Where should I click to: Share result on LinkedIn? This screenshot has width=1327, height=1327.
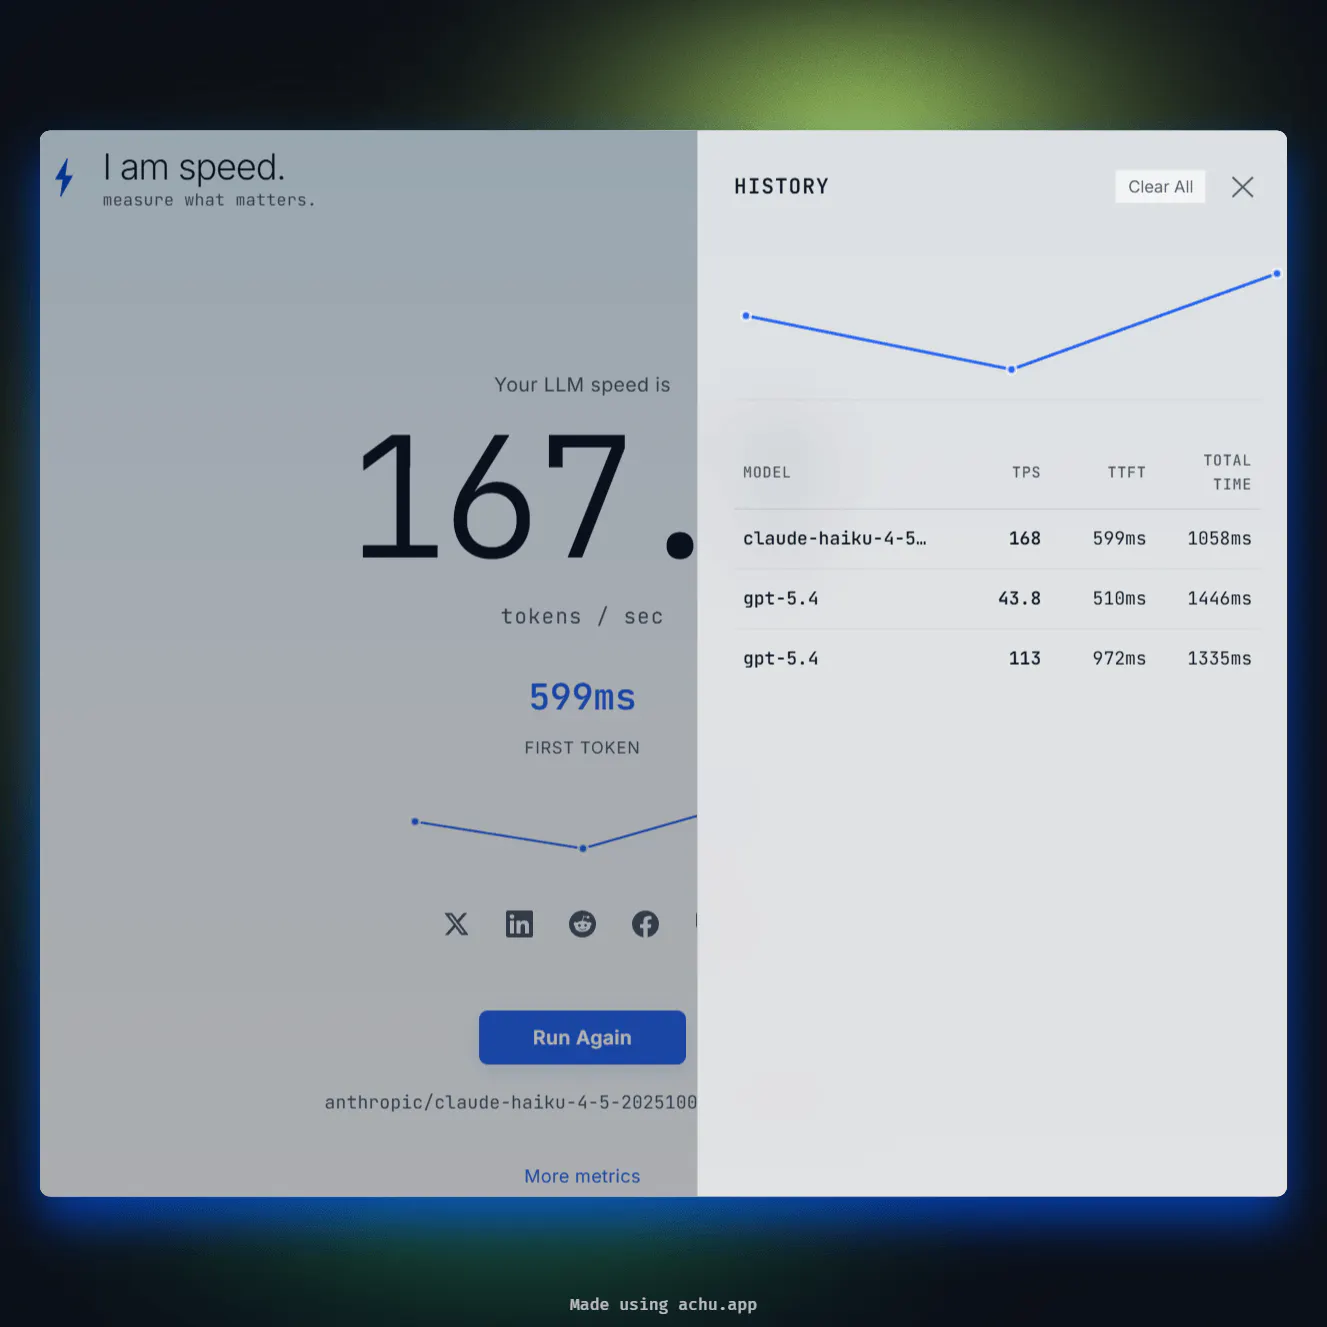click(519, 924)
